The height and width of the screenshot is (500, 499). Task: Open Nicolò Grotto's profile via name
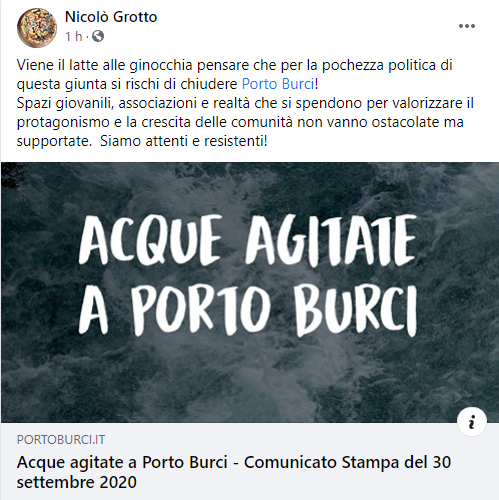(x=111, y=17)
